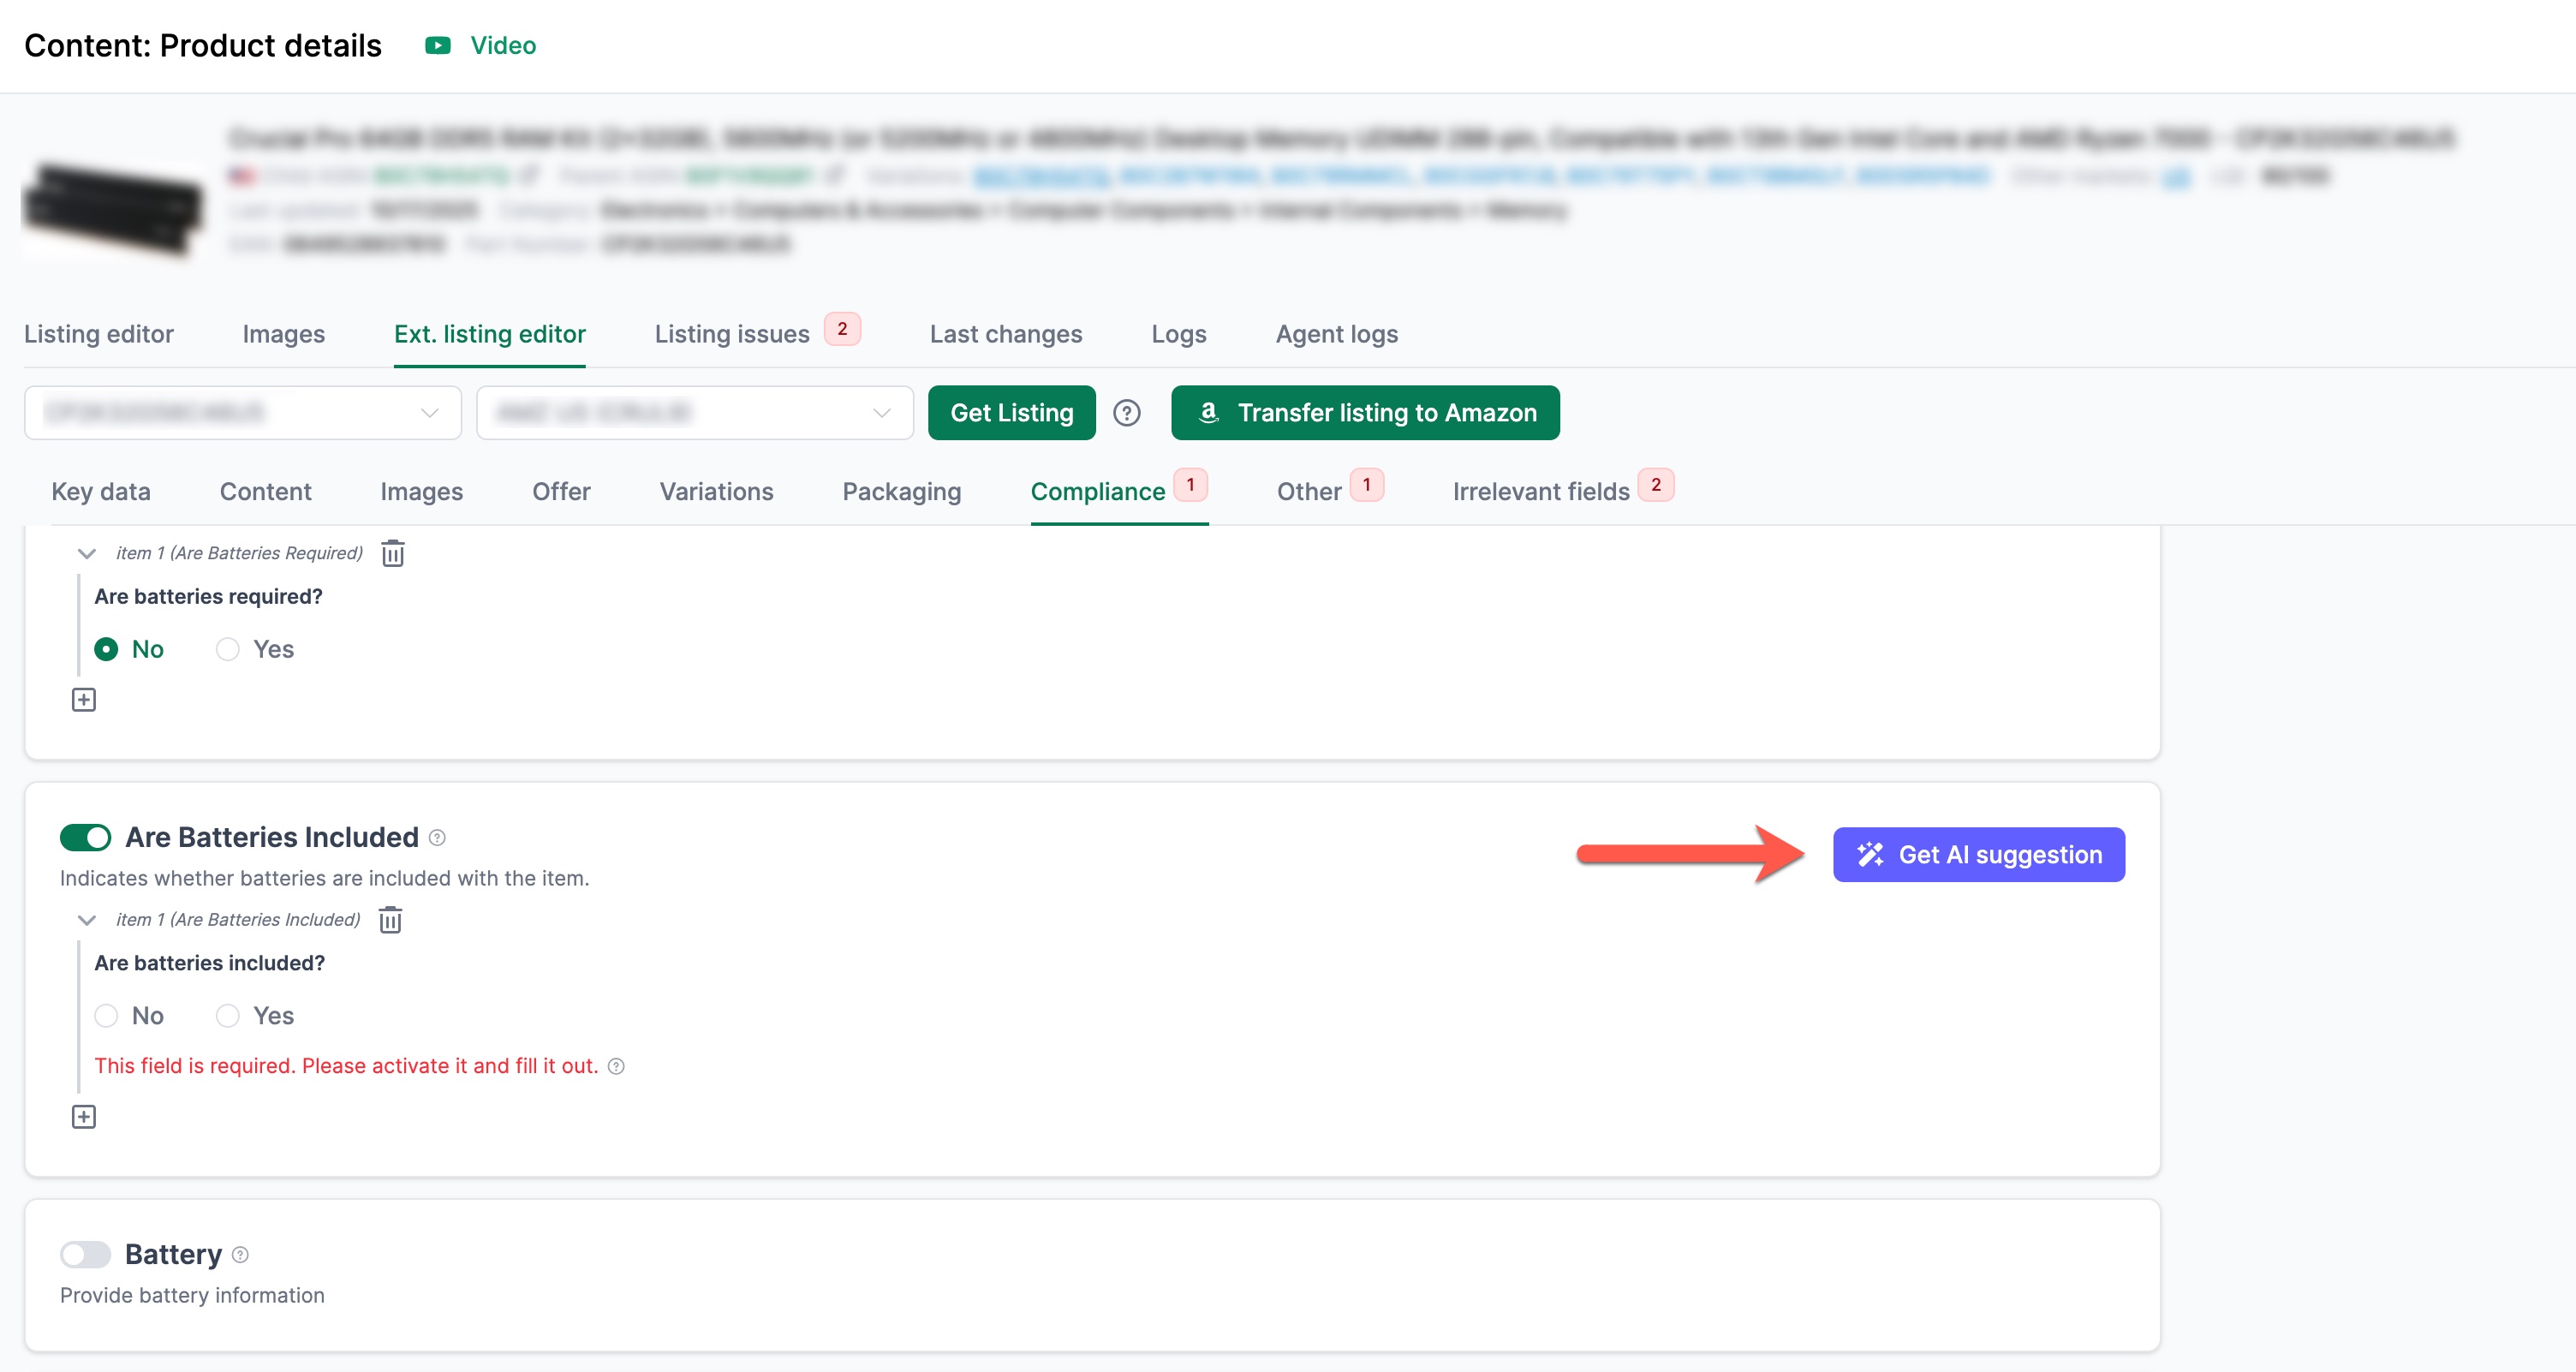Open info icon beside Are Batteries Included title
The width and height of the screenshot is (2576, 1372).
pos(437,838)
